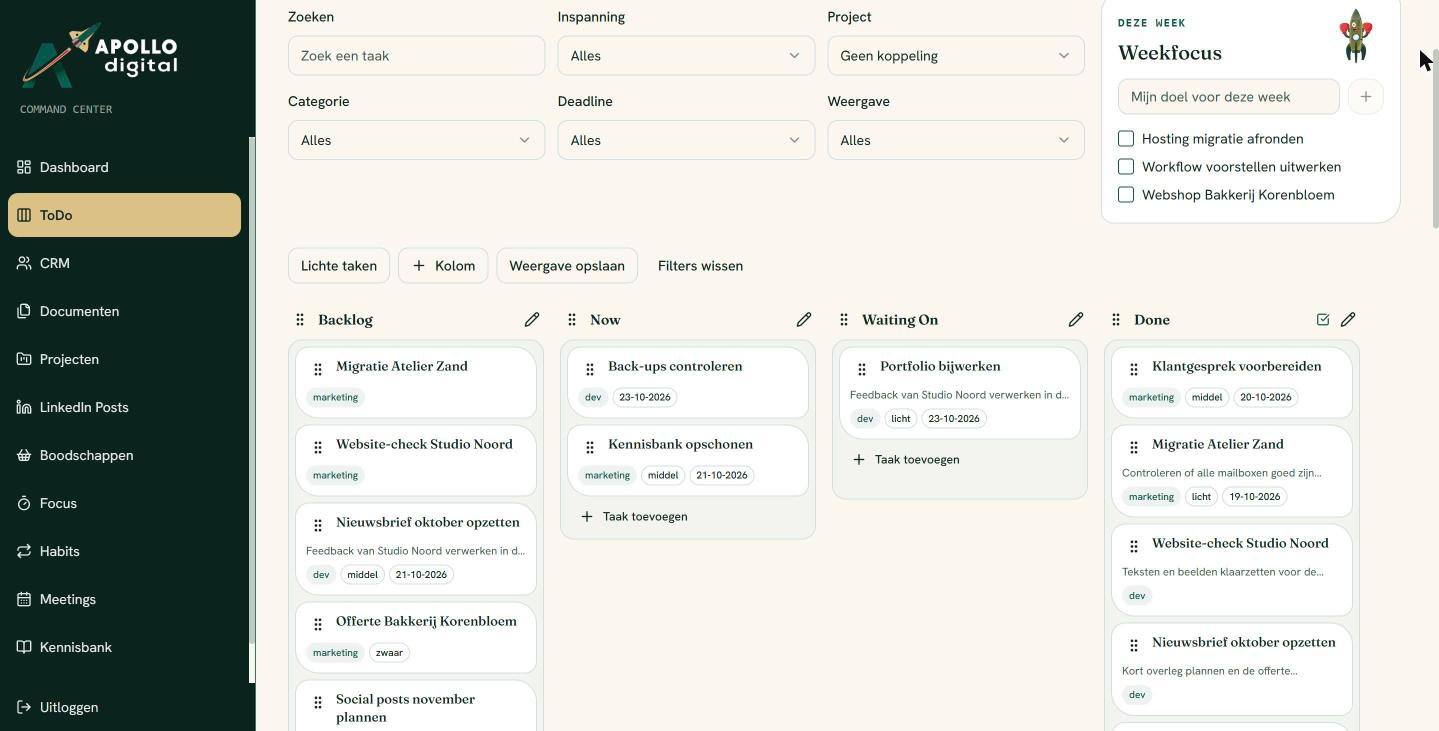Click the plus icon to add a week goal
The height and width of the screenshot is (731, 1439).
tap(1365, 97)
